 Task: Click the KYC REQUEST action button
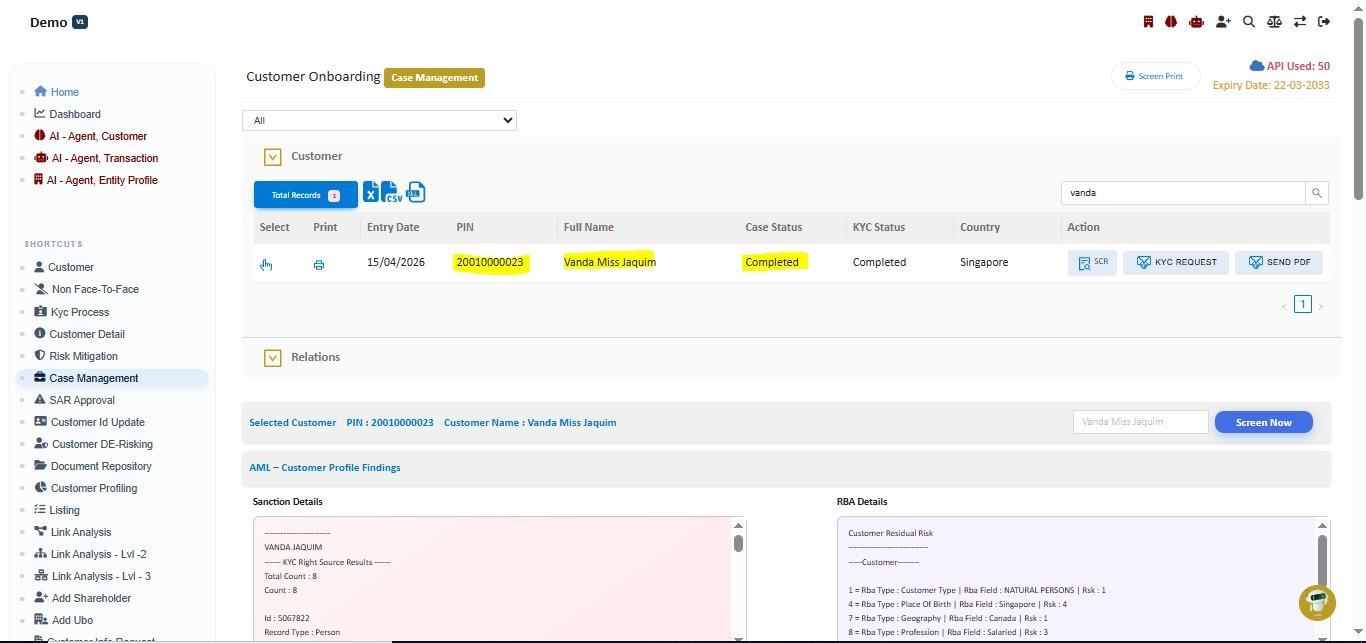1176,262
